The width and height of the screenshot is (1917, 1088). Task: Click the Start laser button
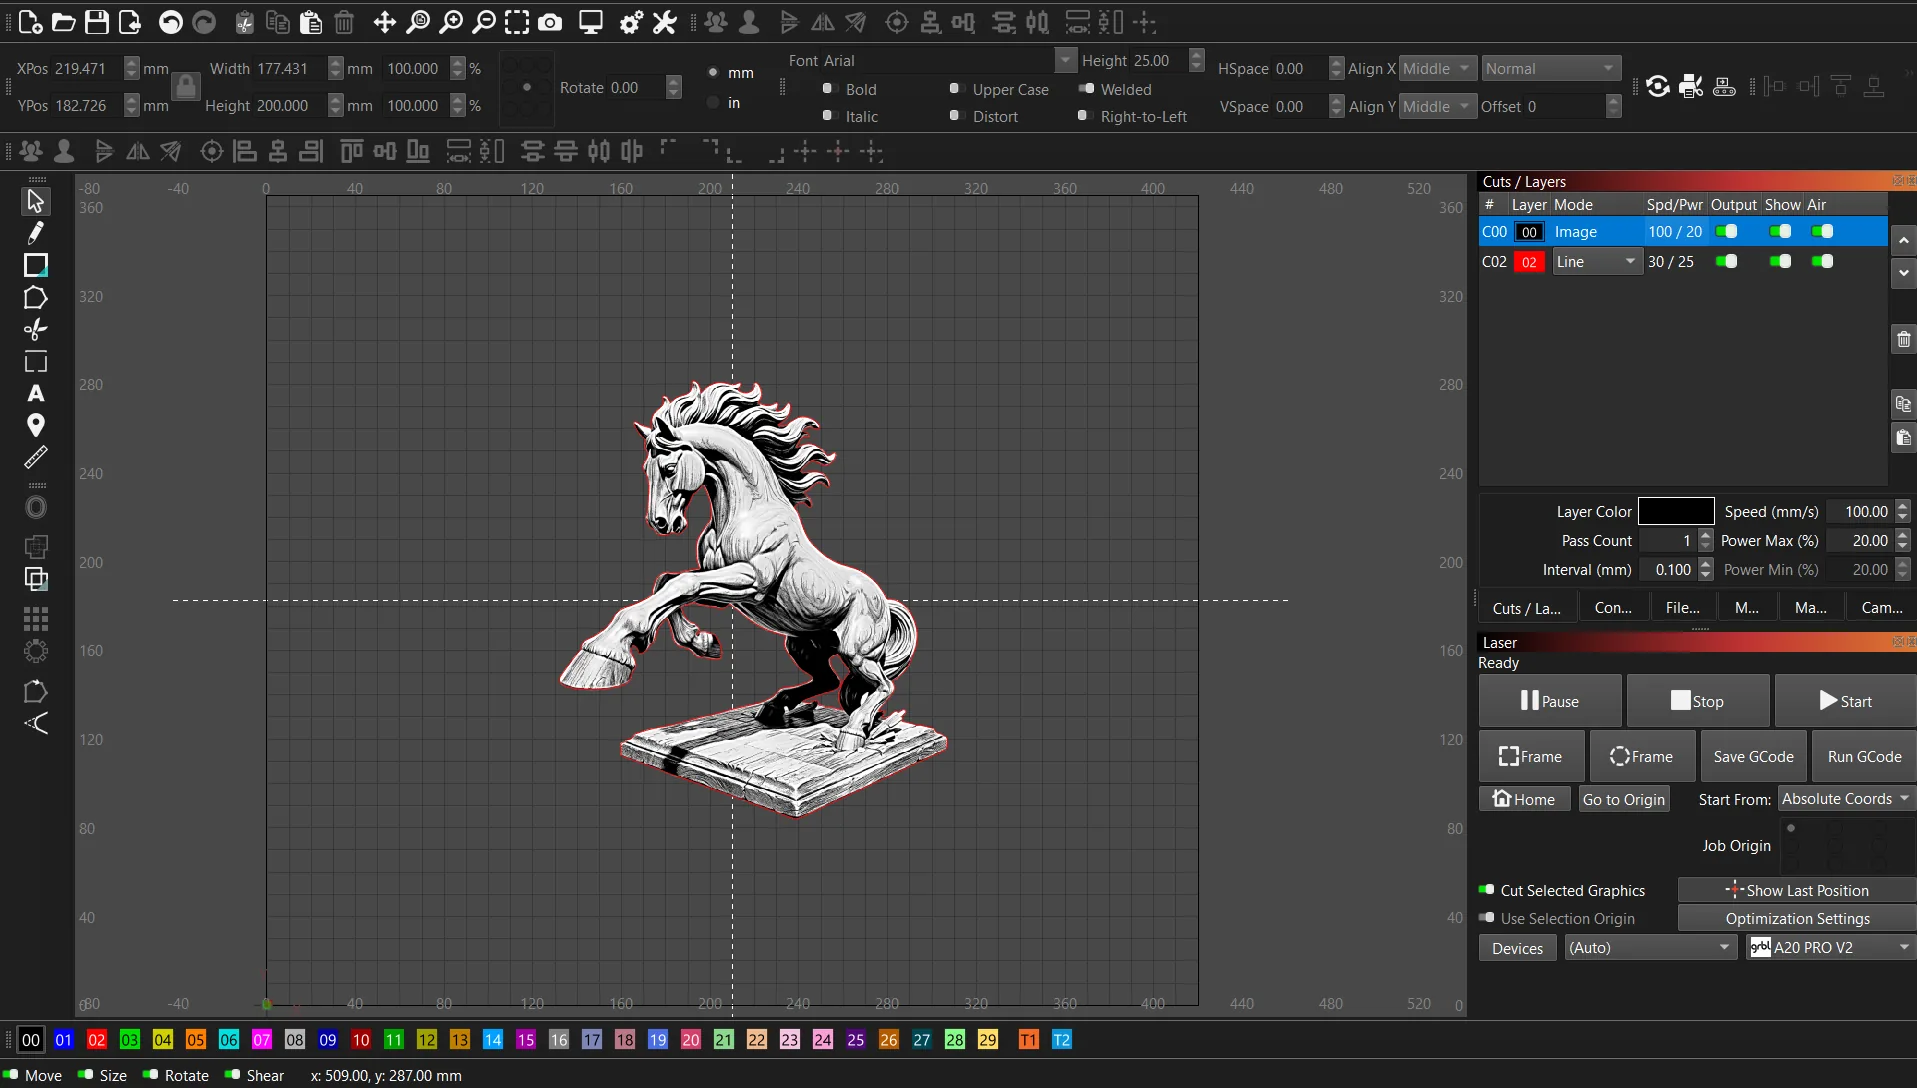pyautogui.click(x=1845, y=701)
